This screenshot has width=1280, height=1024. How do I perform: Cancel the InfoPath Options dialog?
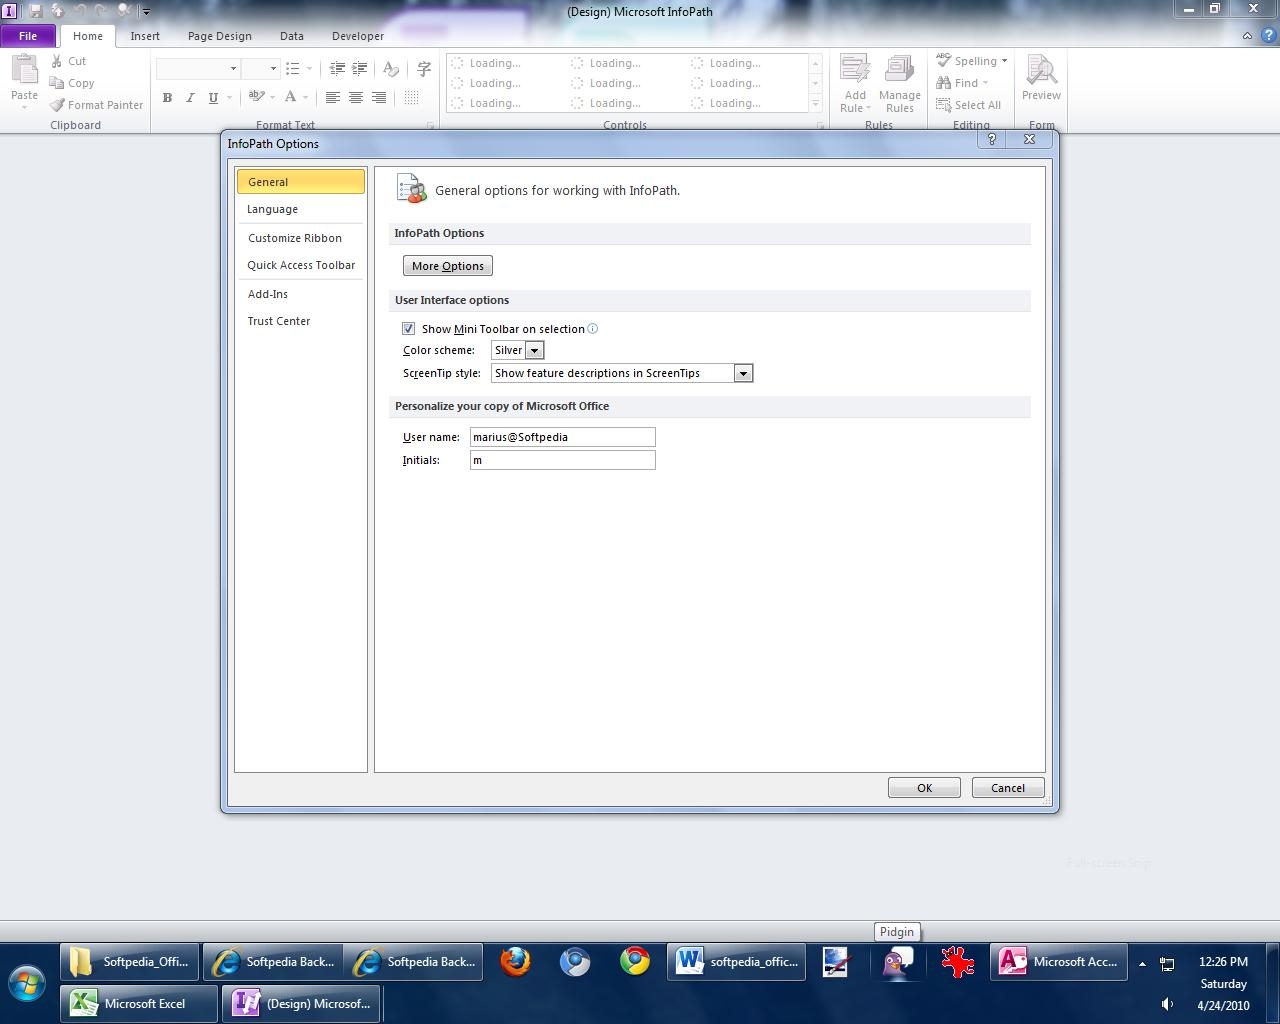(1008, 788)
